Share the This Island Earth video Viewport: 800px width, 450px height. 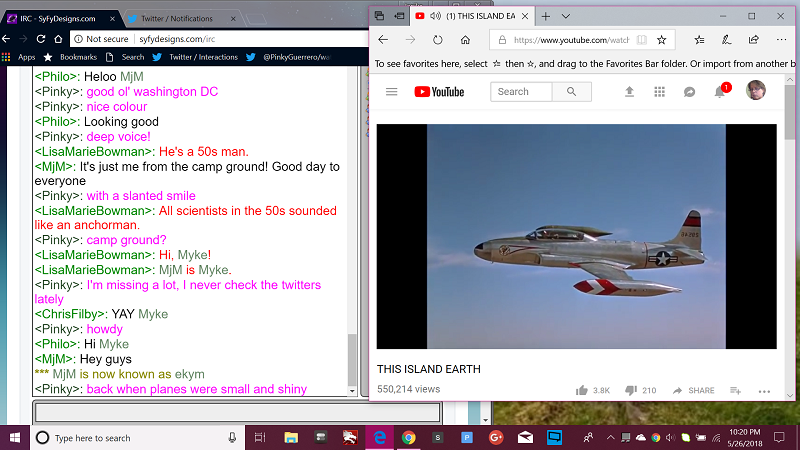pos(693,390)
